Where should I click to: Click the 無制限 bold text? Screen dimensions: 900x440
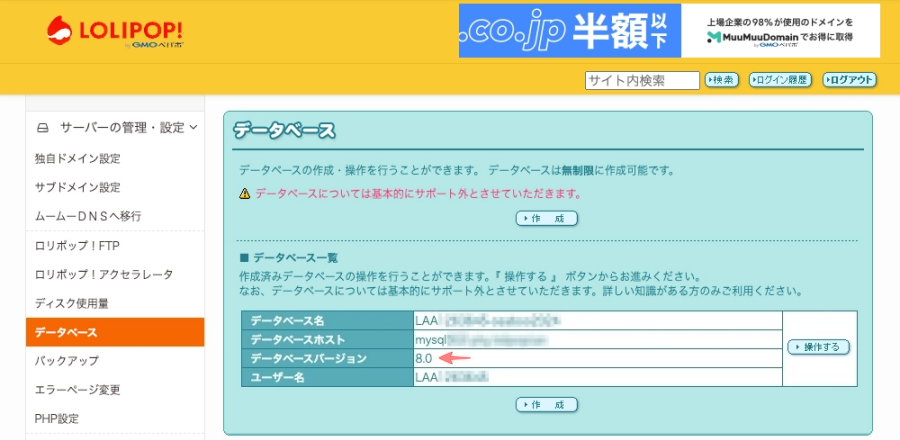577,171
